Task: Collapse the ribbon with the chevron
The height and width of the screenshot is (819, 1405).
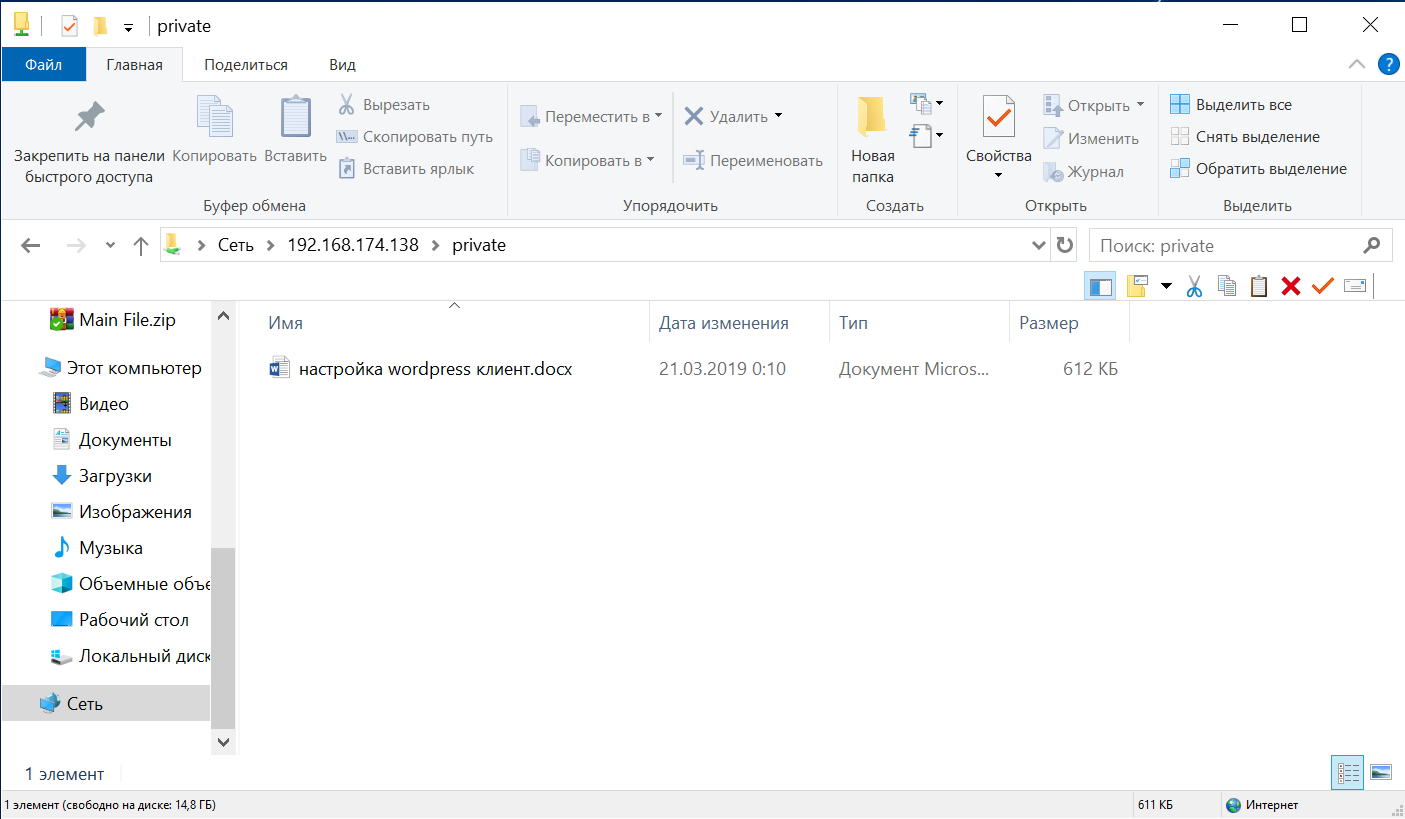Action: pos(1356,64)
